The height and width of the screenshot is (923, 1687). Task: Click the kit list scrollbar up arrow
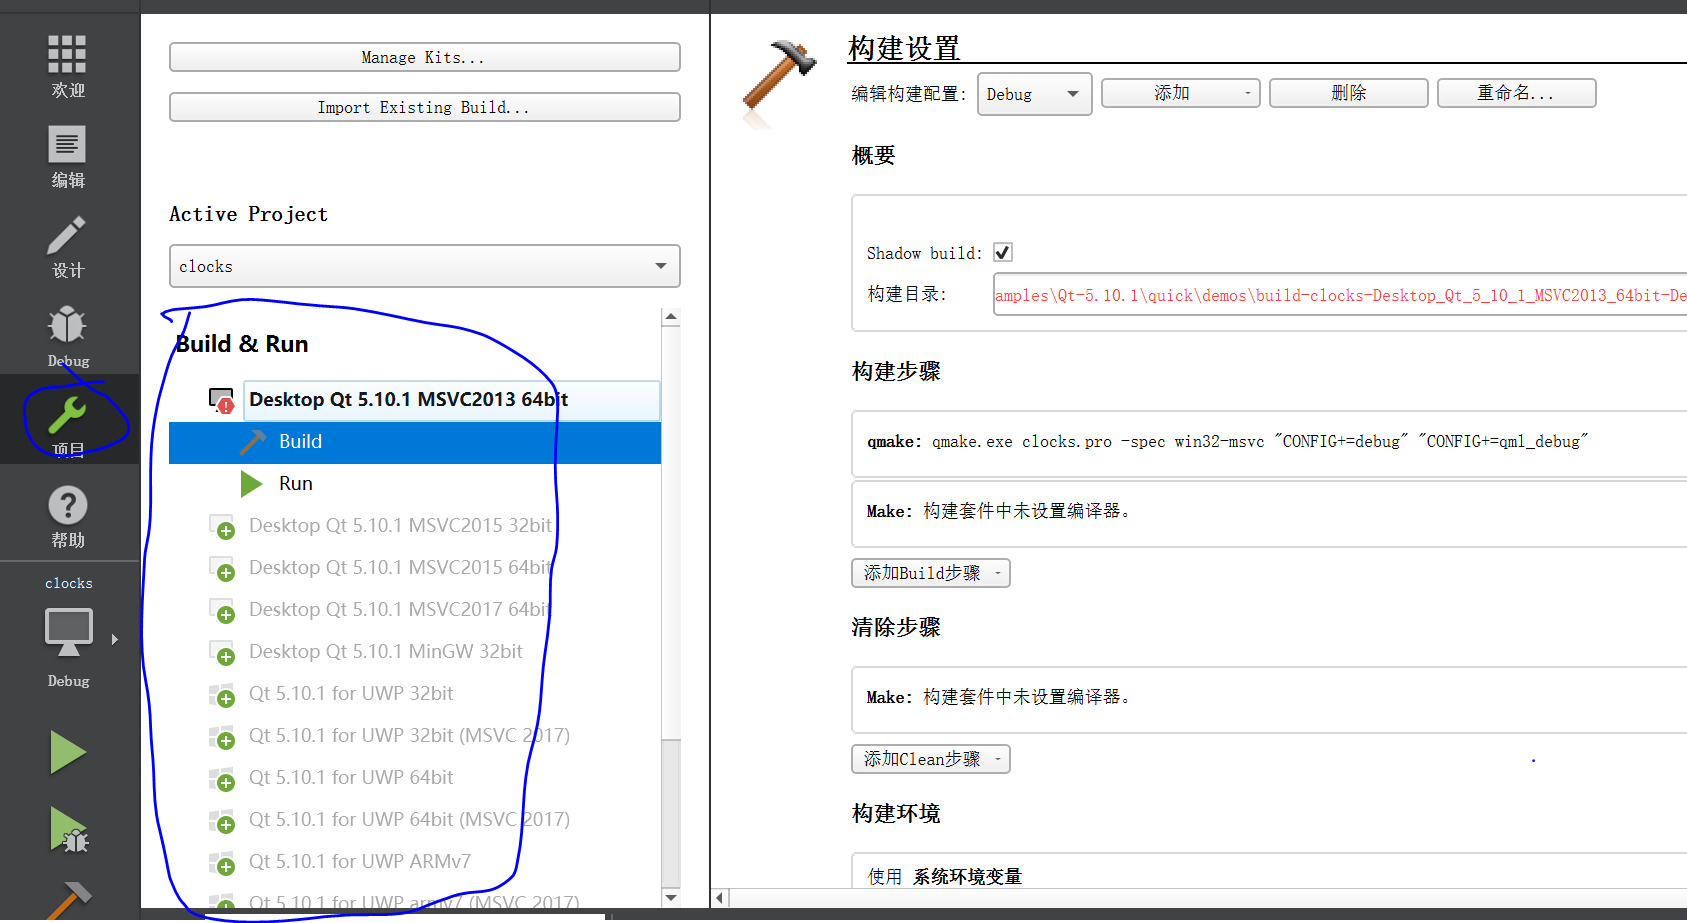click(x=671, y=317)
